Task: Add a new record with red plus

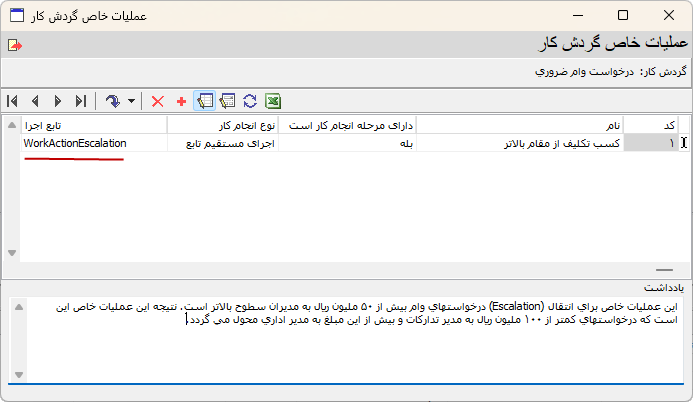Action: point(181,101)
